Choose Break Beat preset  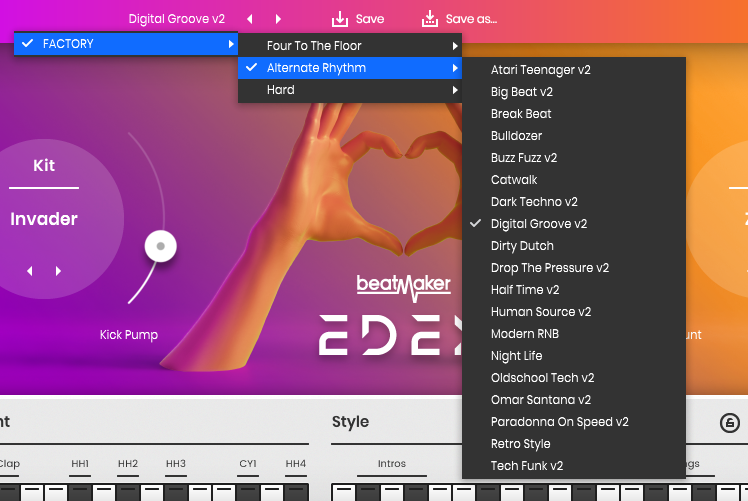(x=574, y=114)
